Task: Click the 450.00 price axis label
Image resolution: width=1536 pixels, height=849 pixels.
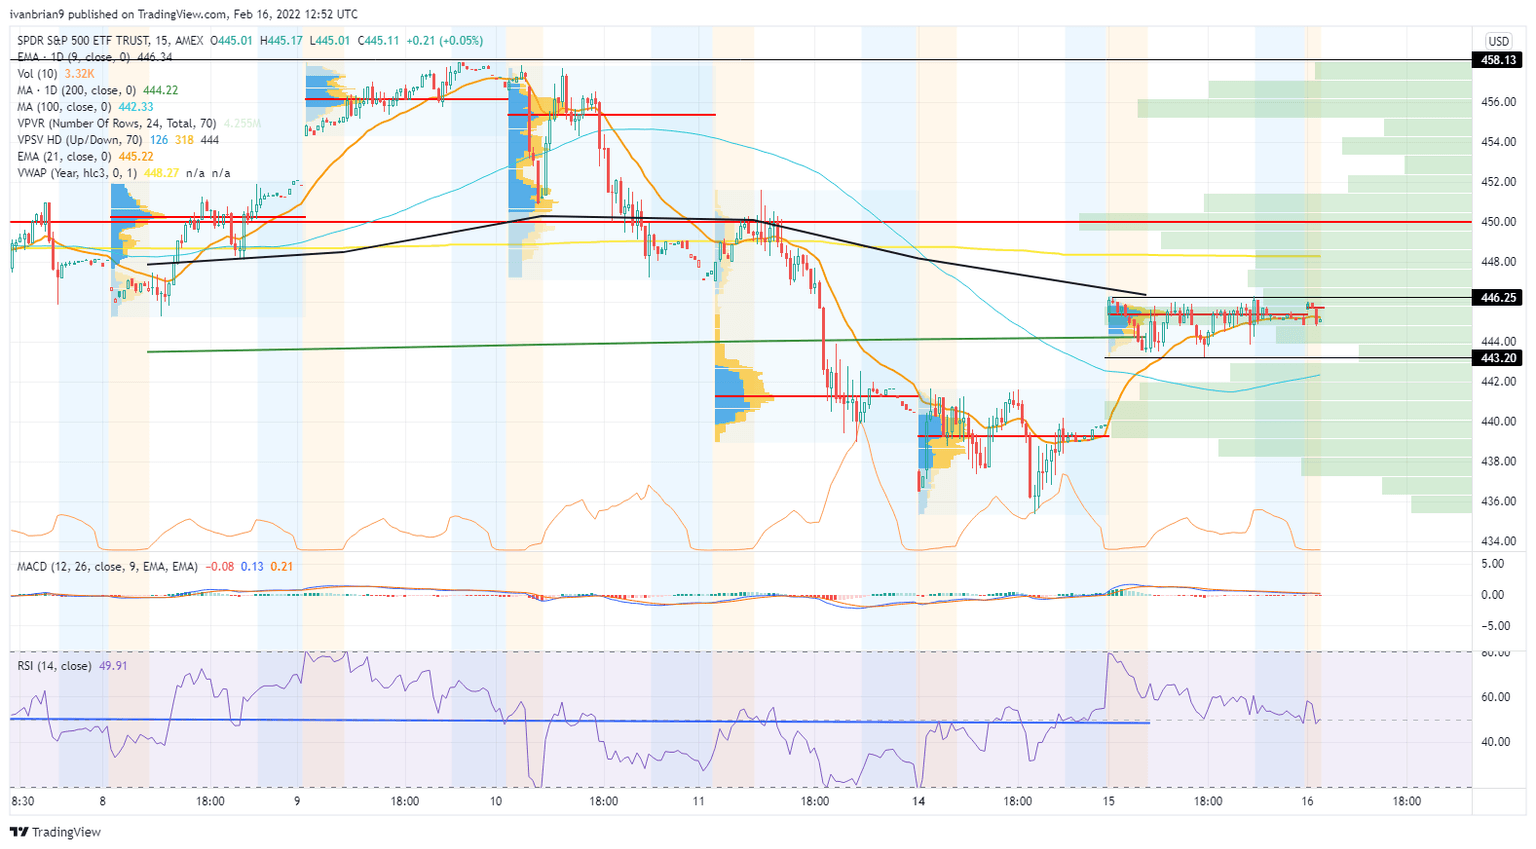Action: point(1498,222)
